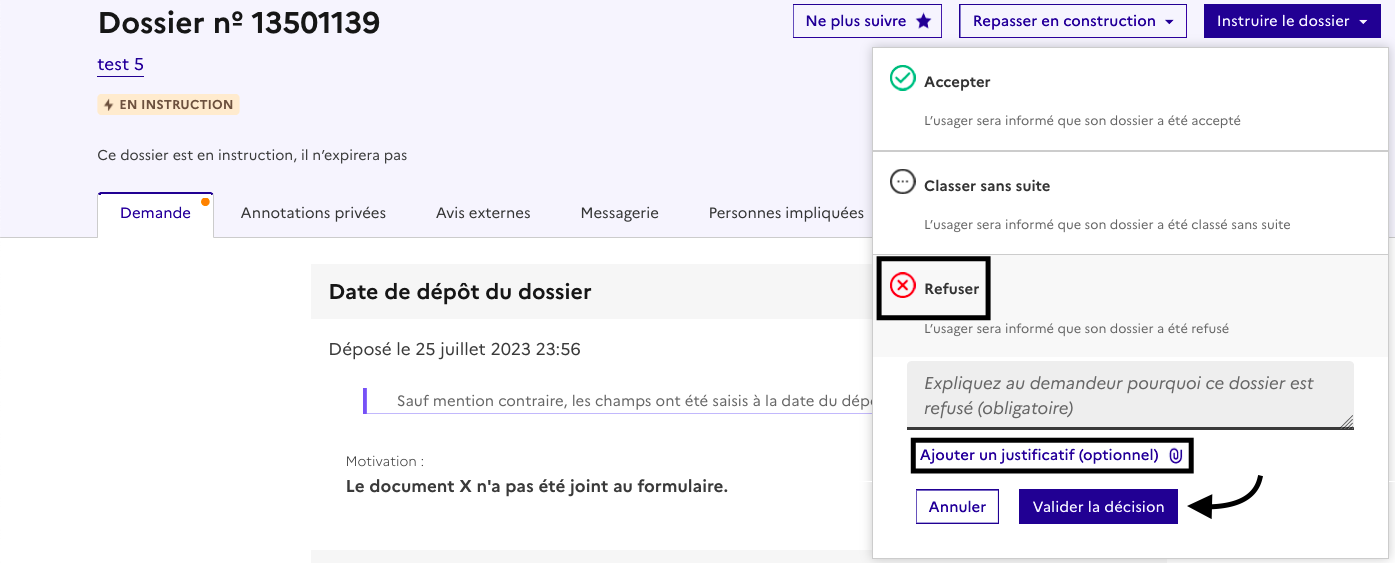Open the test 5 link
Viewport: 1395px width, 563px height.
[x=120, y=65]
